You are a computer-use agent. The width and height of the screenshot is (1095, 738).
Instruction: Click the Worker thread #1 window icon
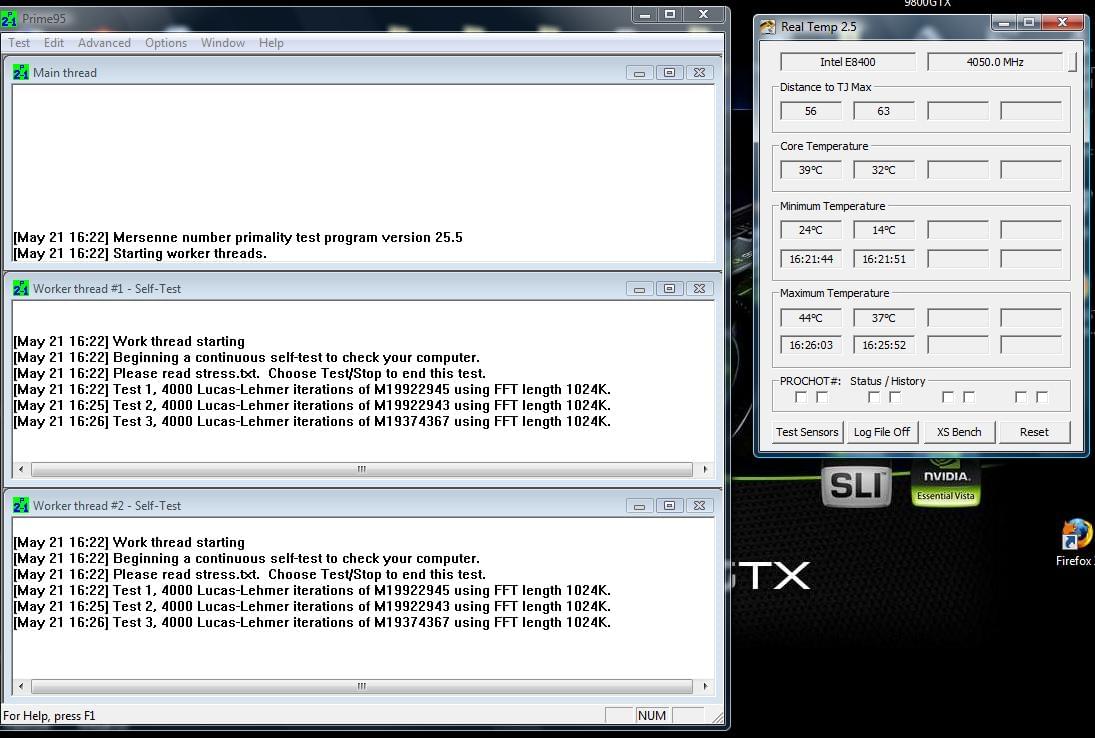pyautogui.click(x=21, y=288)
